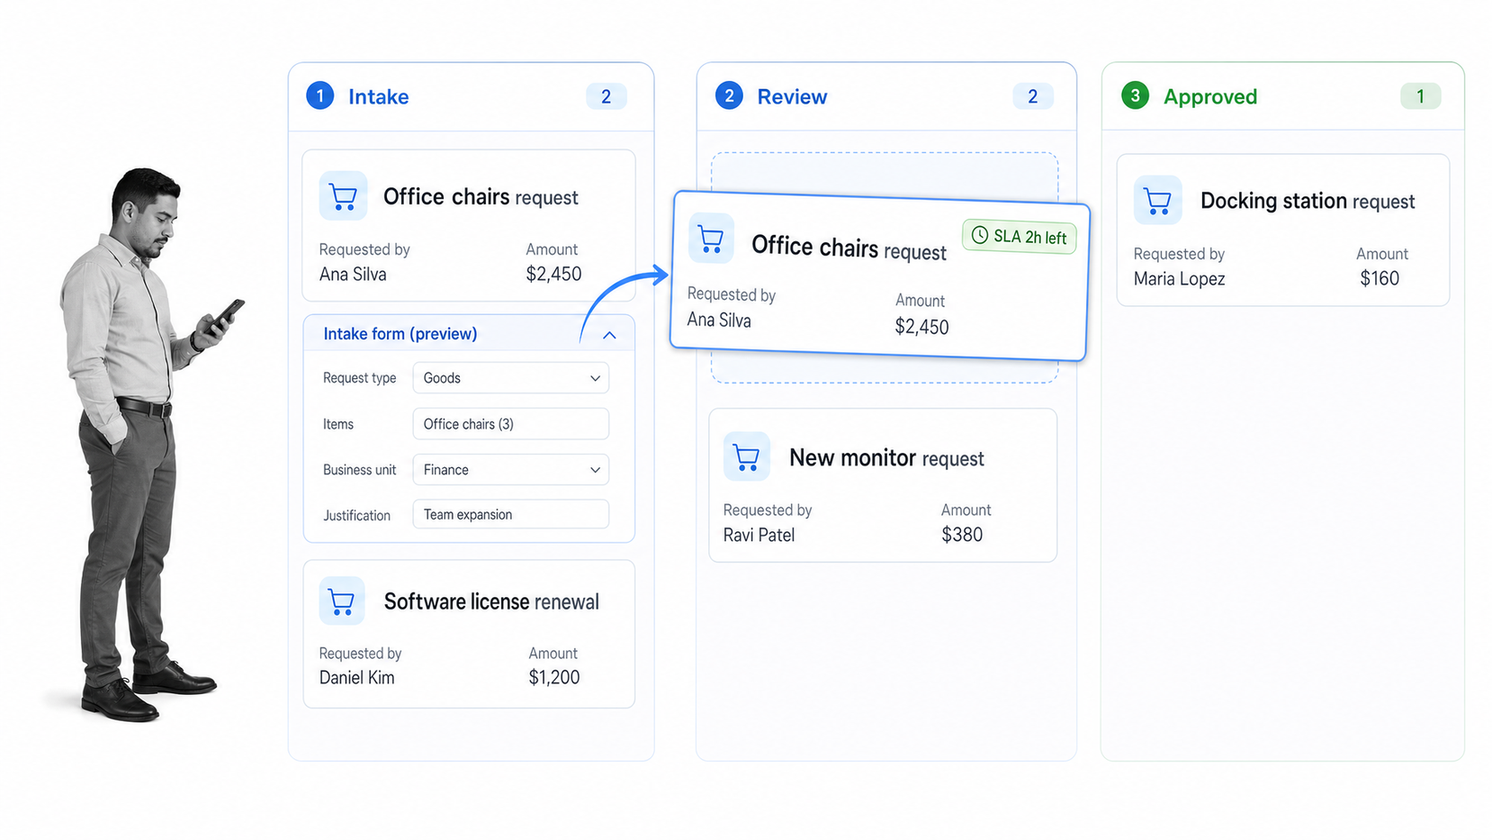Click the cart icon on Software license renewal card
1492x840 pixels.
(341, 601)
